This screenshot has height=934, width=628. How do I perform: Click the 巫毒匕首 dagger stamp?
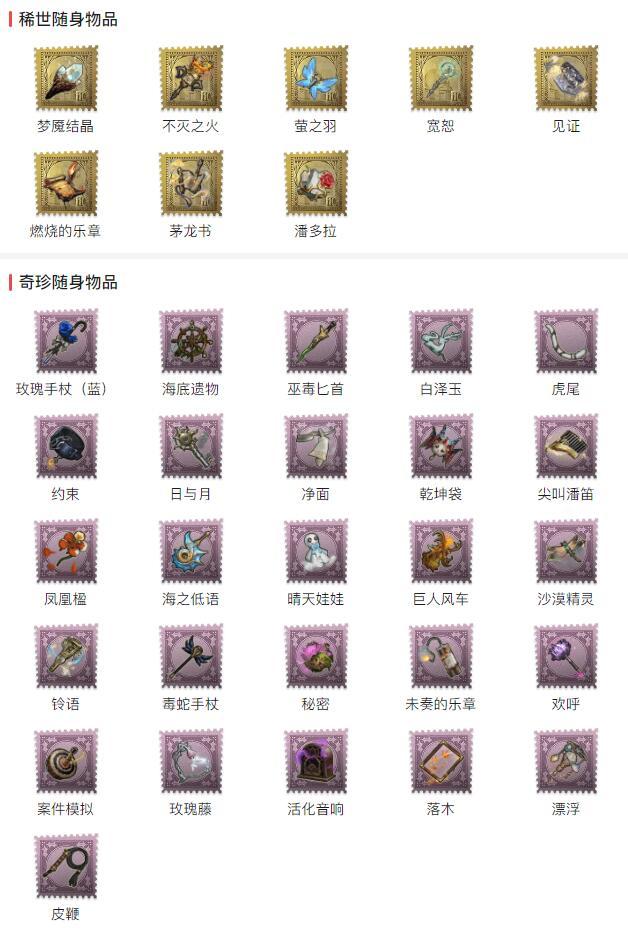[x=316, y=341]
